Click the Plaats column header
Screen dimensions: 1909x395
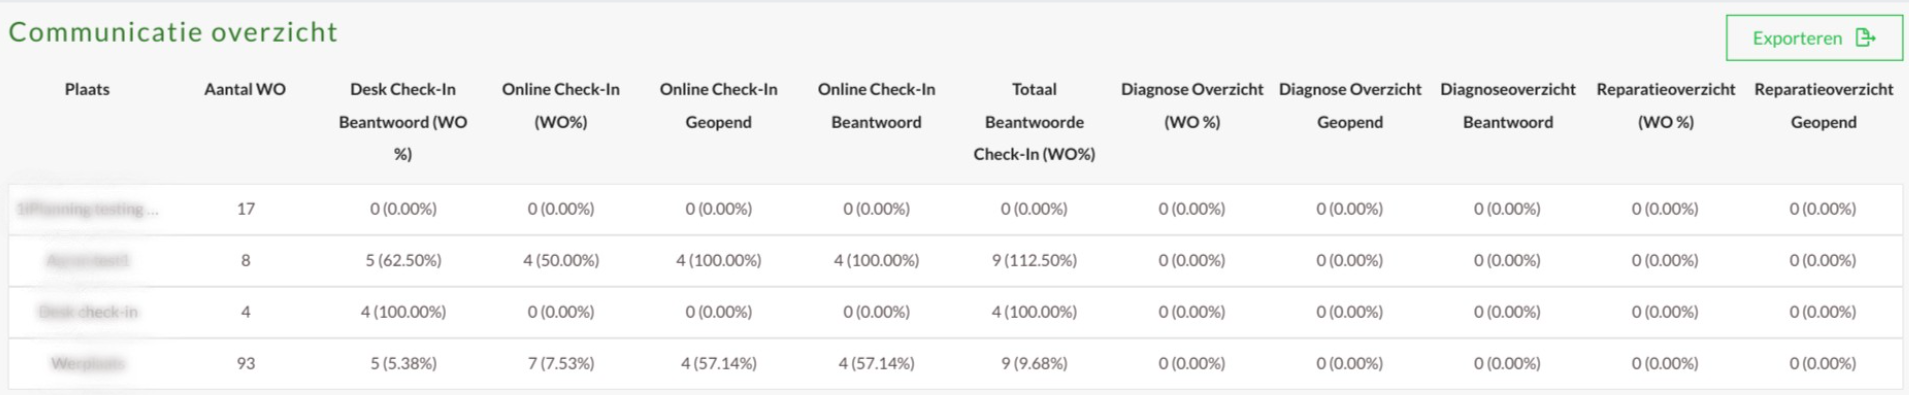click(x=87, y=89)
